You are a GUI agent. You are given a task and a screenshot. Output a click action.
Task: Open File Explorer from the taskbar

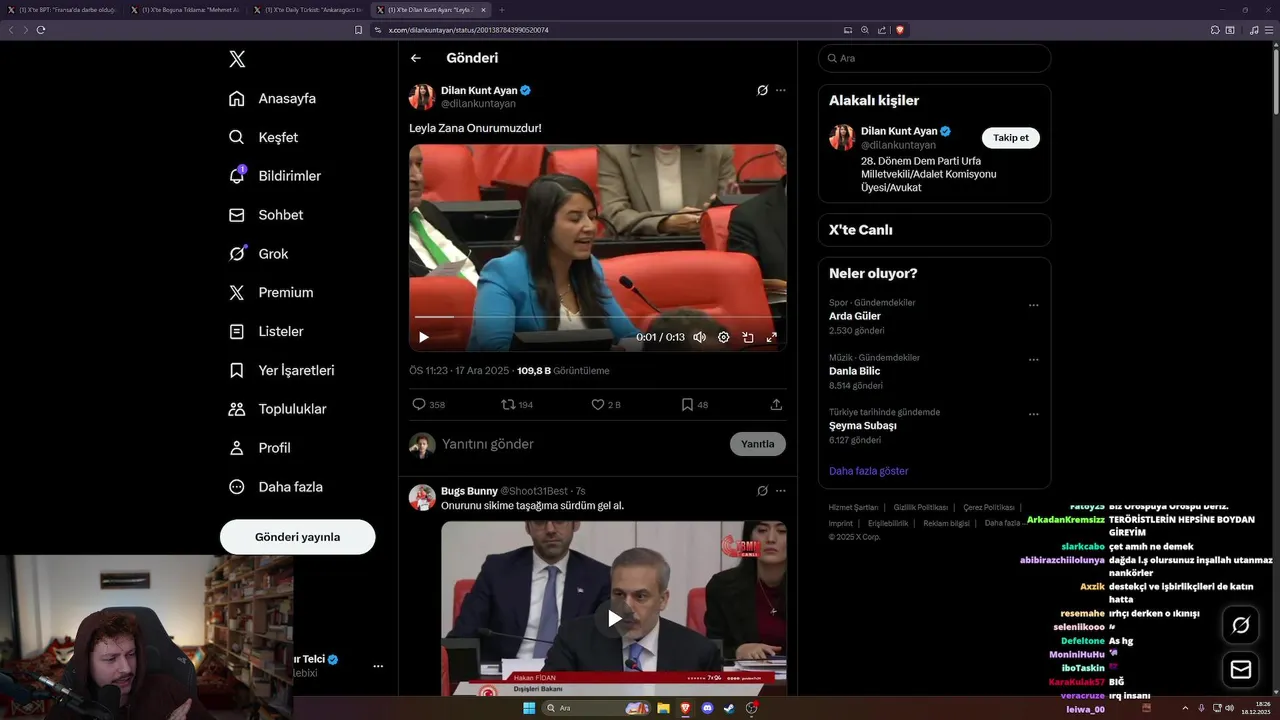[663, 708]
